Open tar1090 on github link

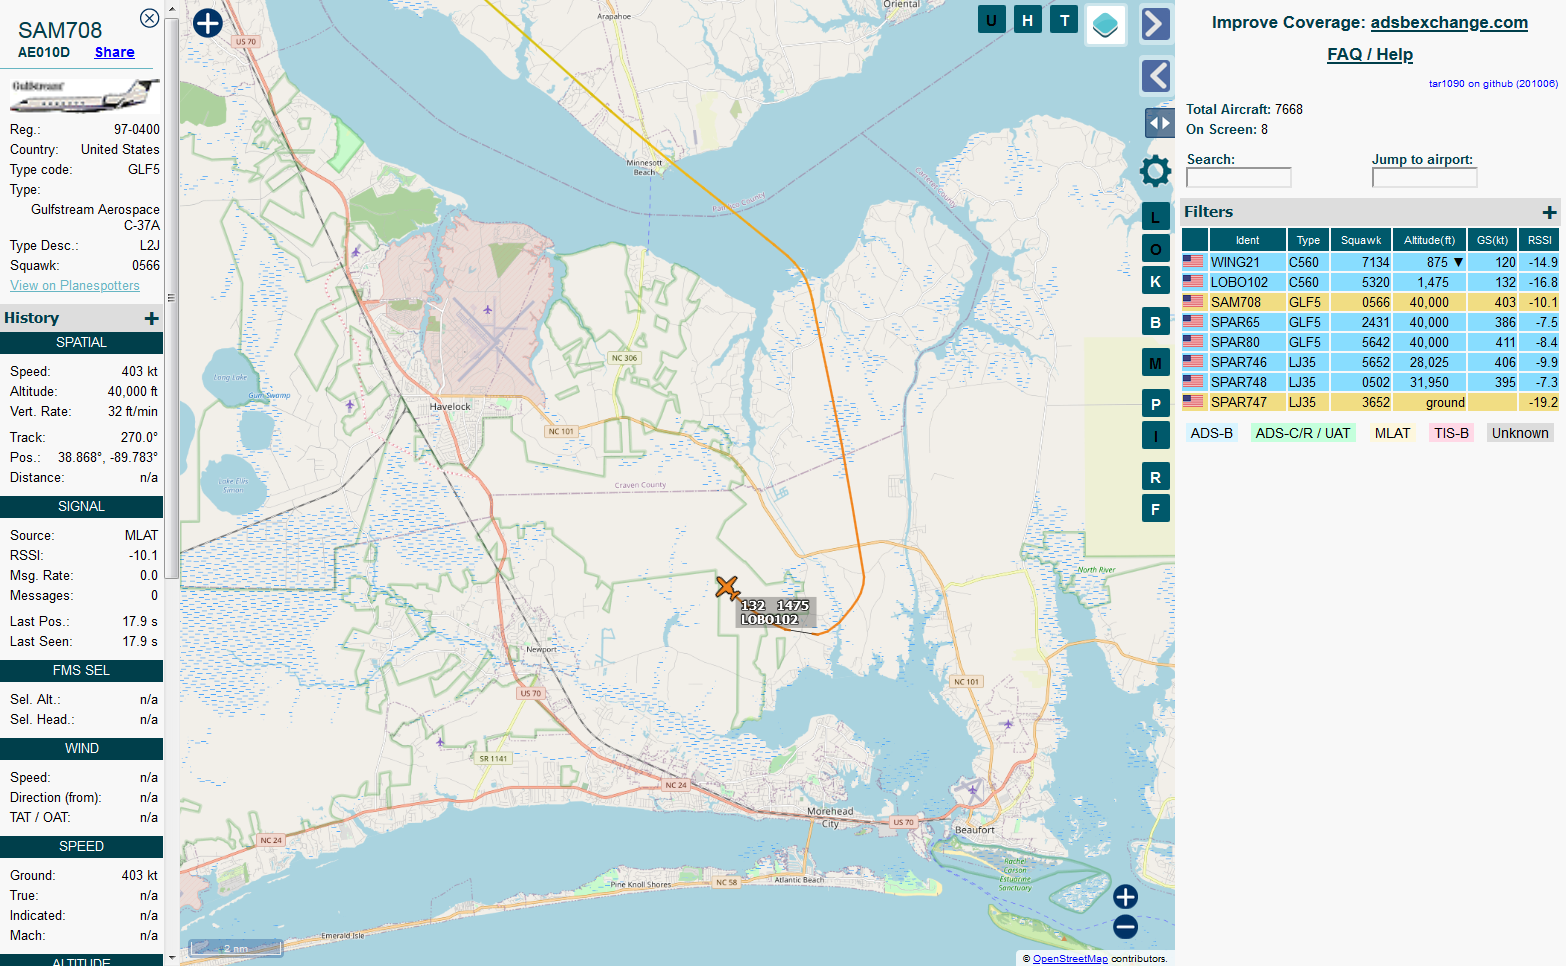(x=1493, y=84)
